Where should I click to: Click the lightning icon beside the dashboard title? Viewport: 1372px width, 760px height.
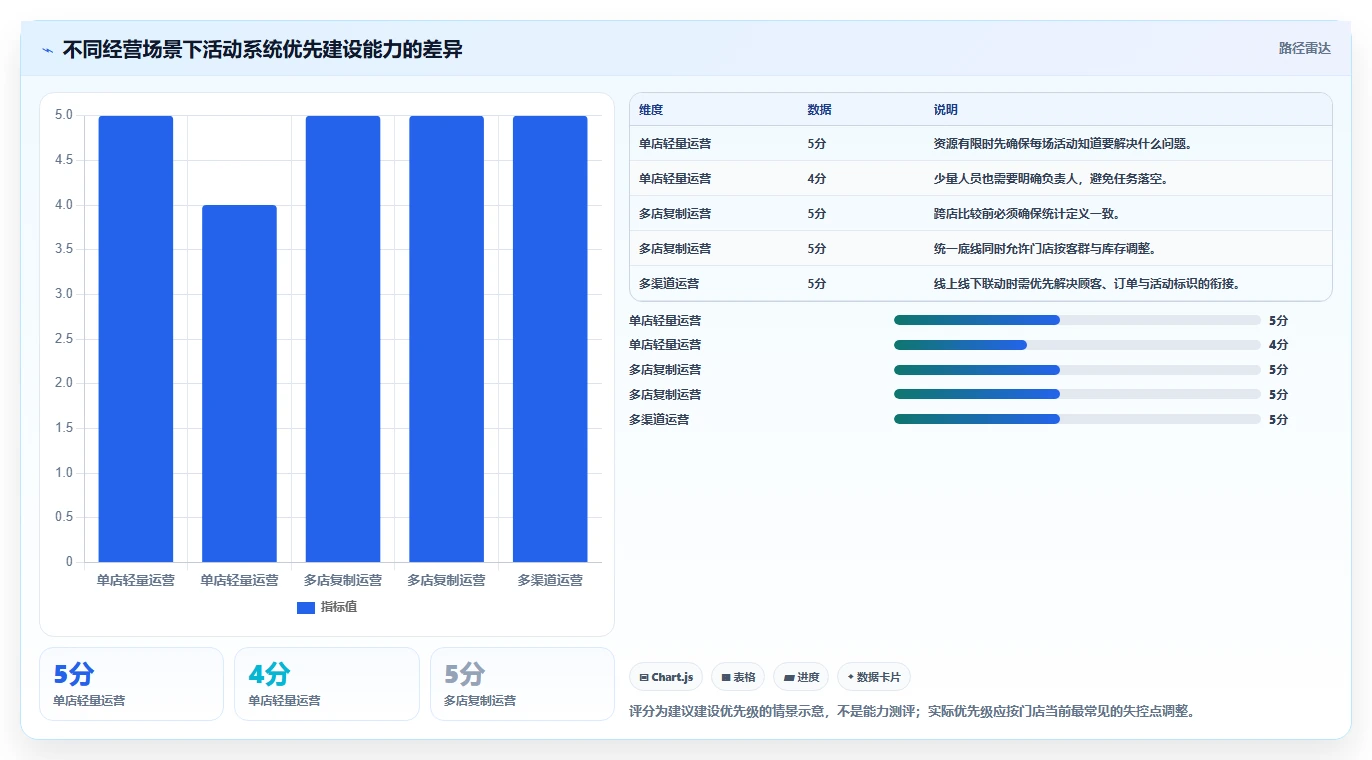tap(47, 49)
